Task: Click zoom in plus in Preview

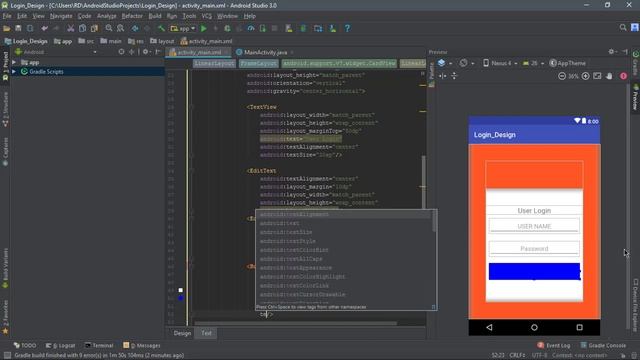Action: tap(585, 76)
